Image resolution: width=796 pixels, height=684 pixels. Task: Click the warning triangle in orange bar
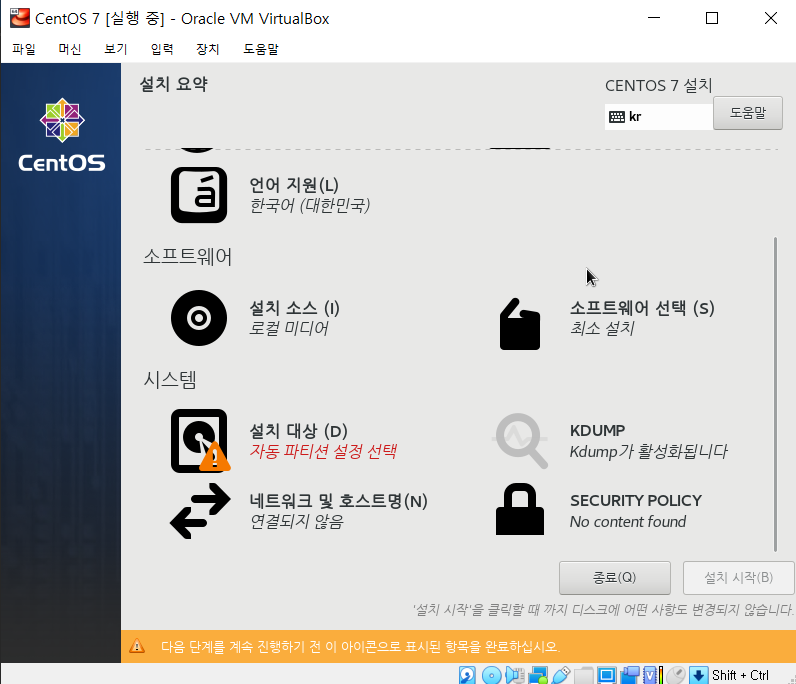coord(137,646)
